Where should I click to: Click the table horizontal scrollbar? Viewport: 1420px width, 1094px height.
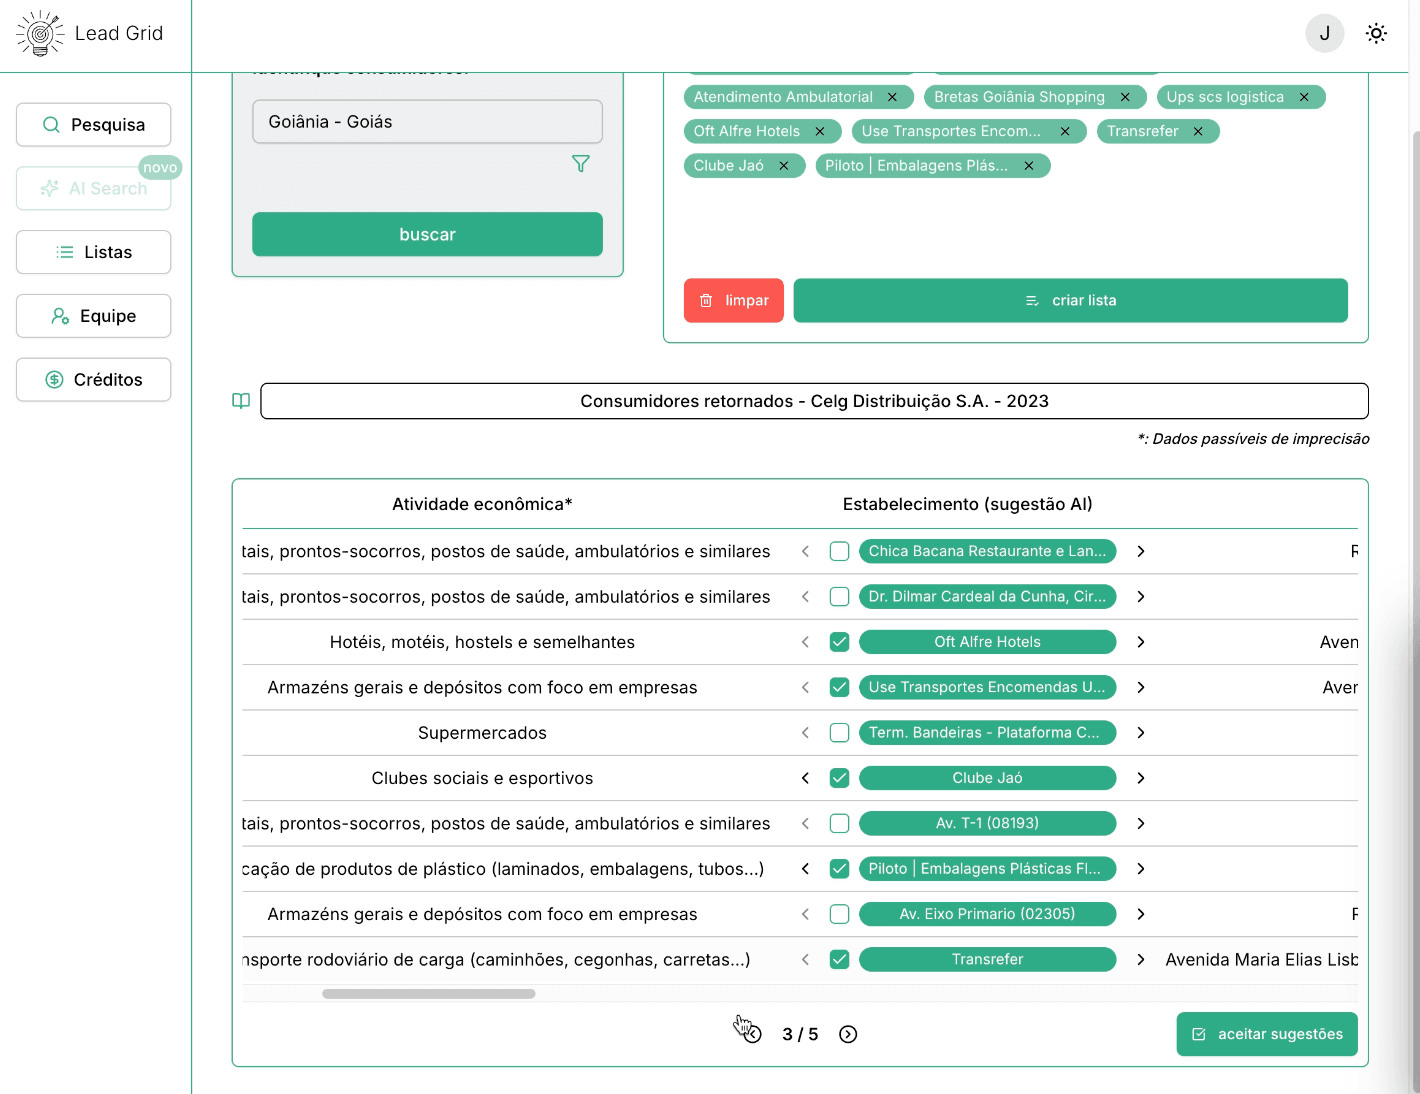pyautogui.click(x=428, y=994)
